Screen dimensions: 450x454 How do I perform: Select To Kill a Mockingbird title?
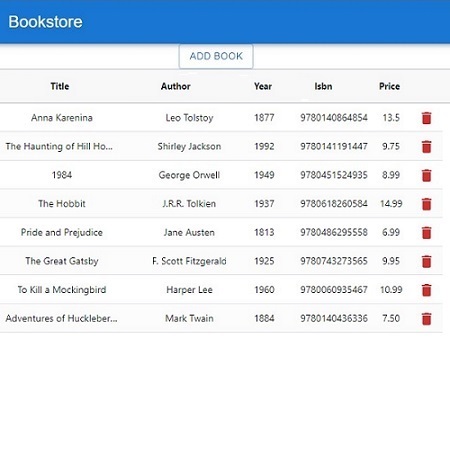(62, 290)
